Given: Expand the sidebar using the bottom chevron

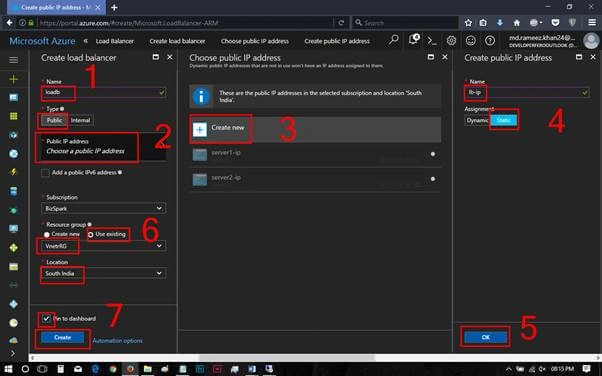Looking at the screenshot, I should coord(13,353).
